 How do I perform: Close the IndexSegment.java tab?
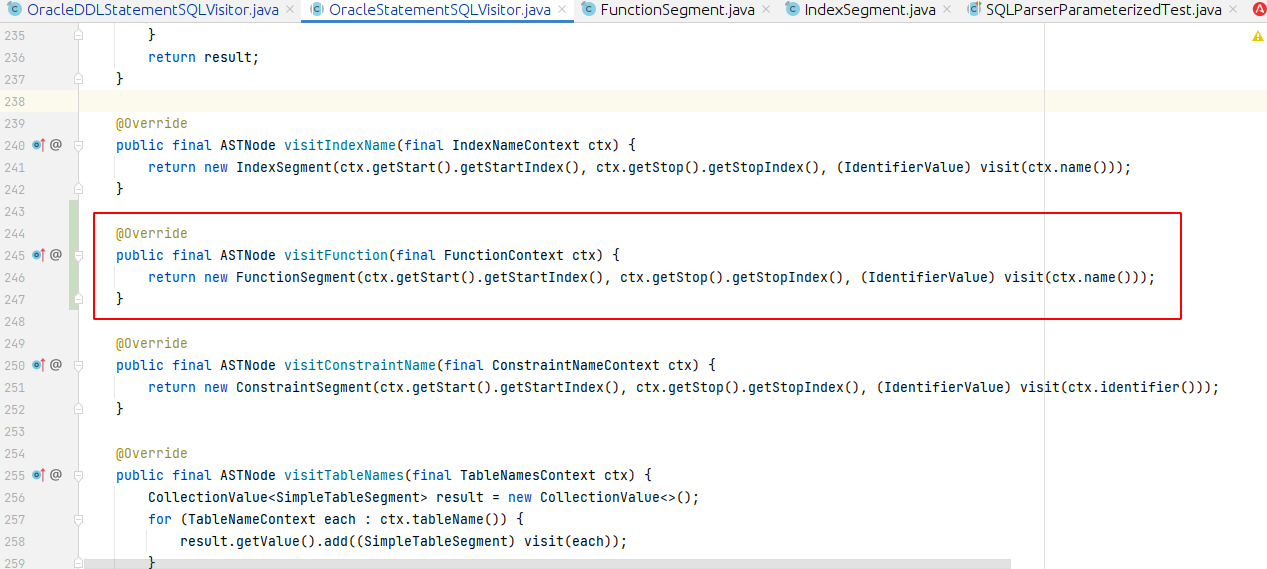coord(947,10)
